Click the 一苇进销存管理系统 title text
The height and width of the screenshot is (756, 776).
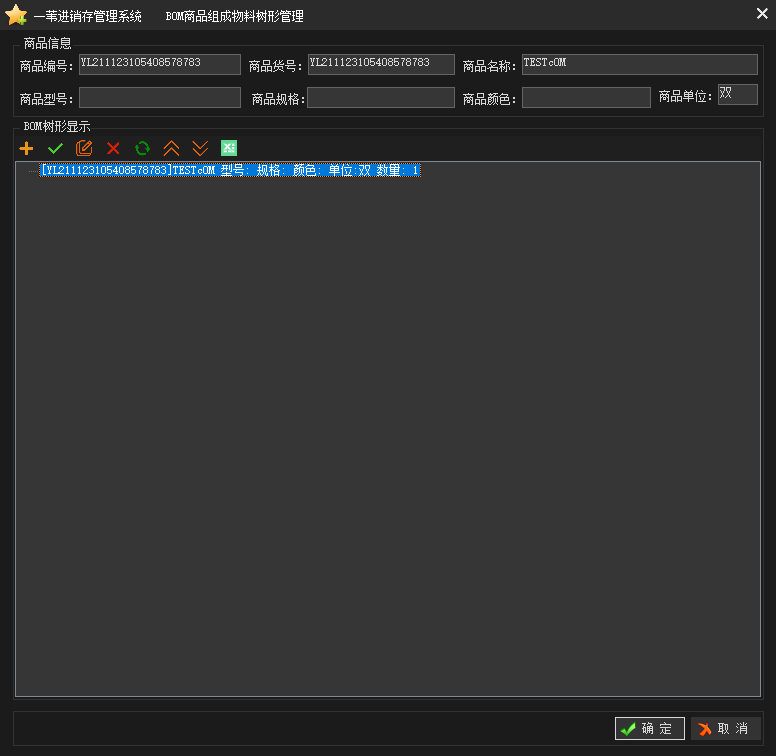88,16
